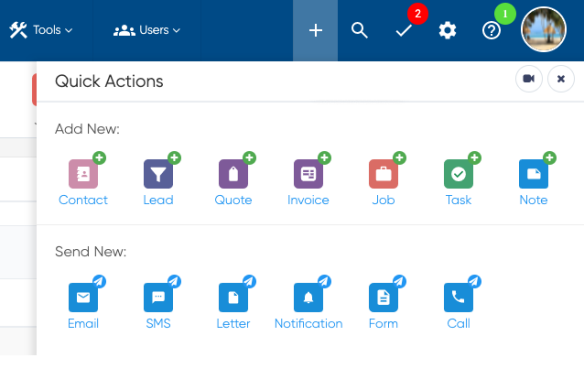Create a new Quote
Viewport: 584px width, 390px height.
coord(234,179)
